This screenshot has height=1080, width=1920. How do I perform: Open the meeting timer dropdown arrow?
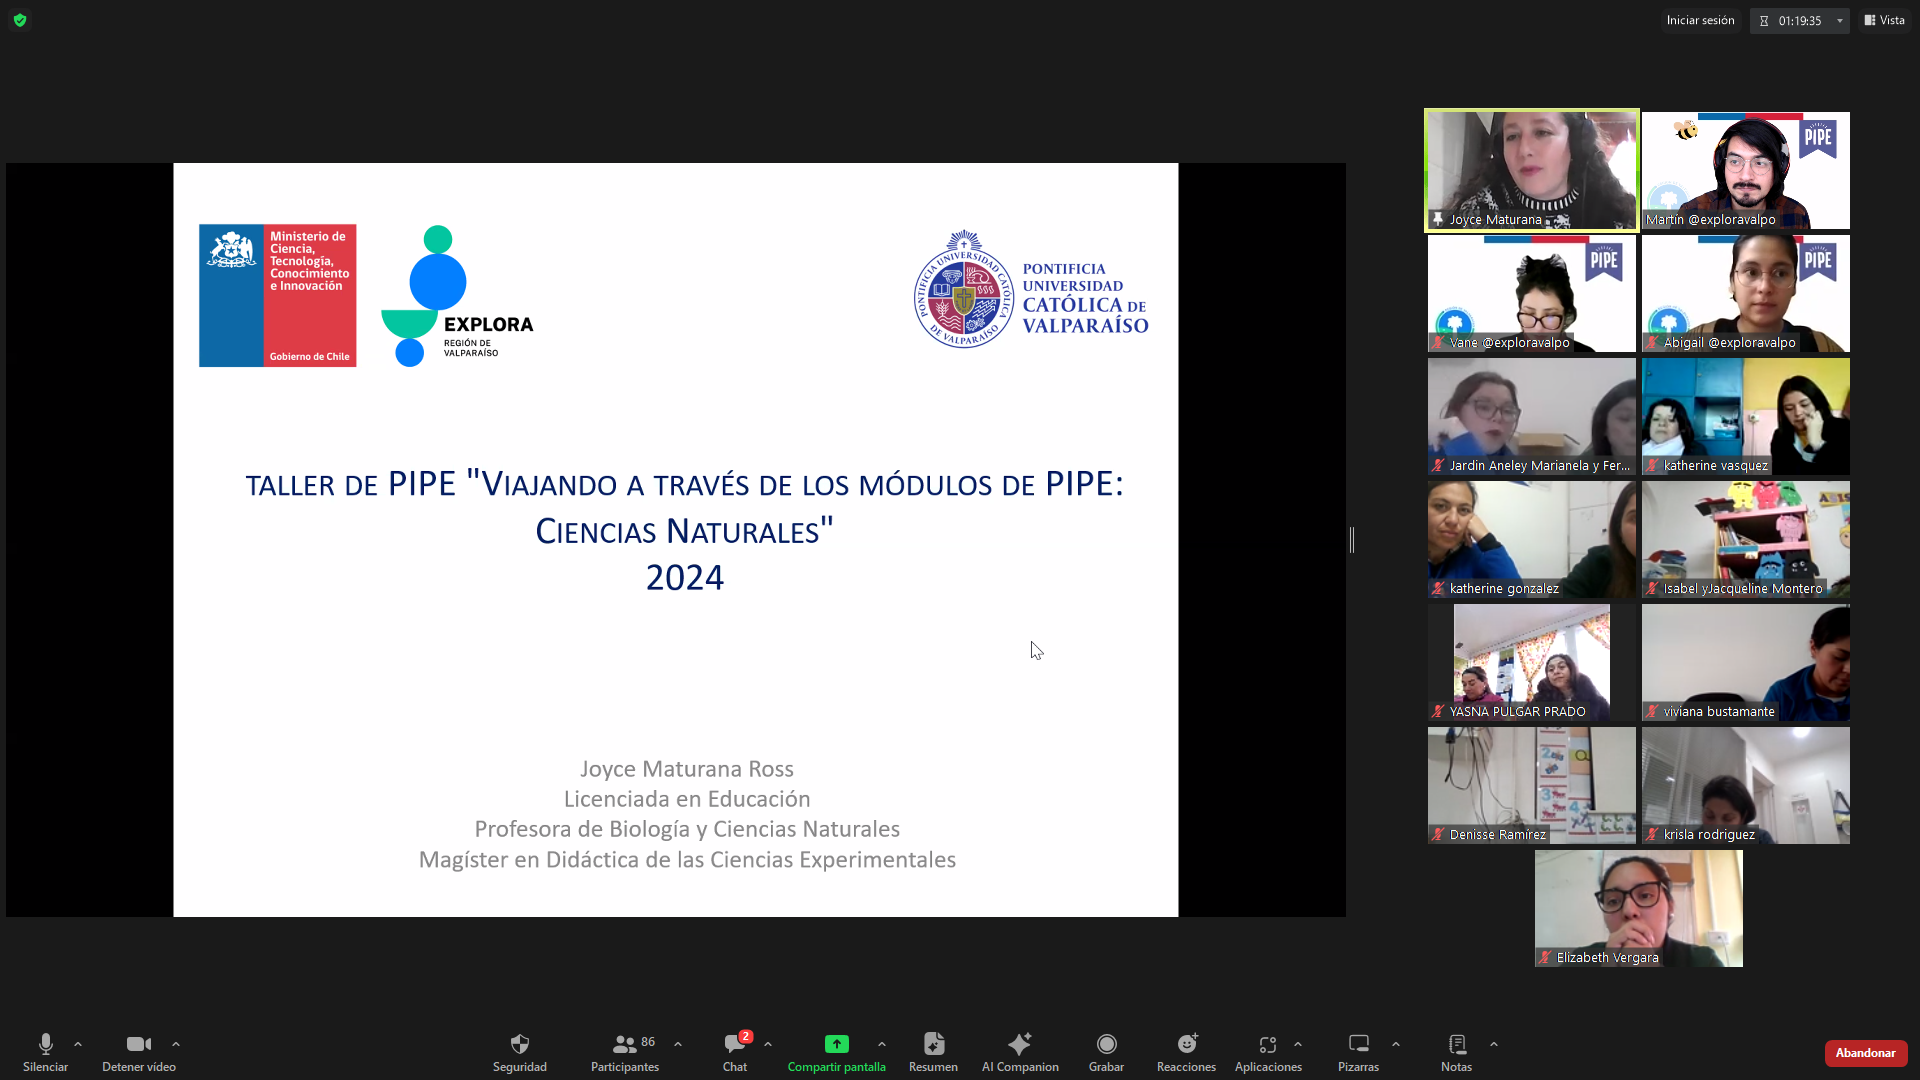[x=1839, y=21]
